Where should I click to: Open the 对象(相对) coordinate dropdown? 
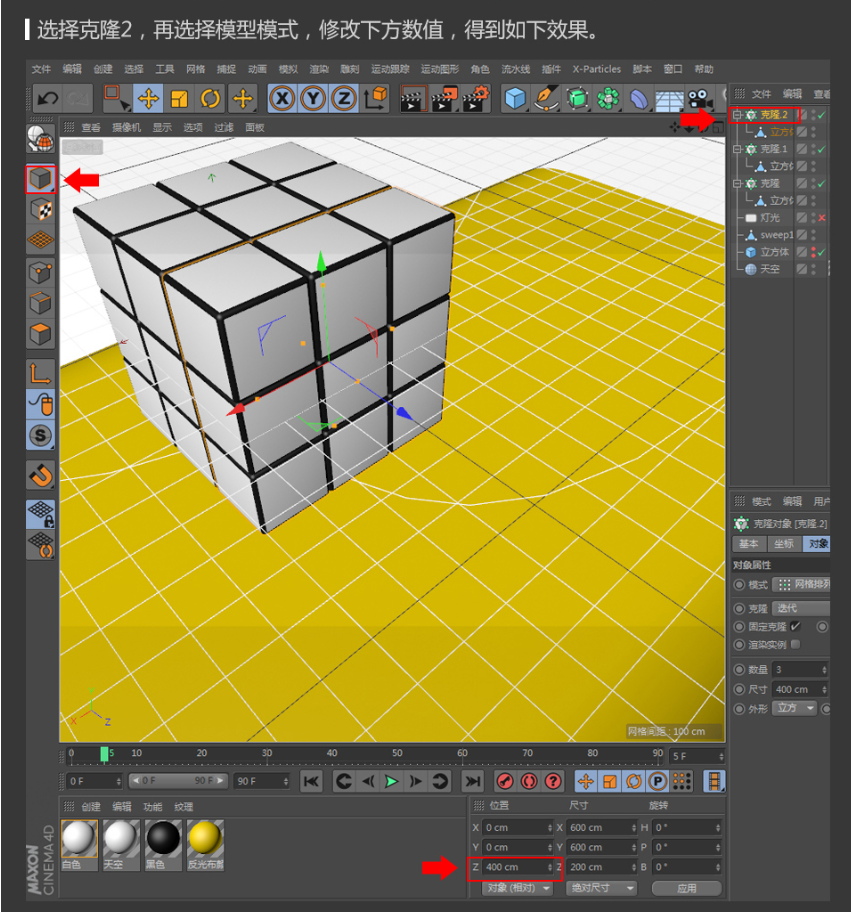[x=518, y=888]
